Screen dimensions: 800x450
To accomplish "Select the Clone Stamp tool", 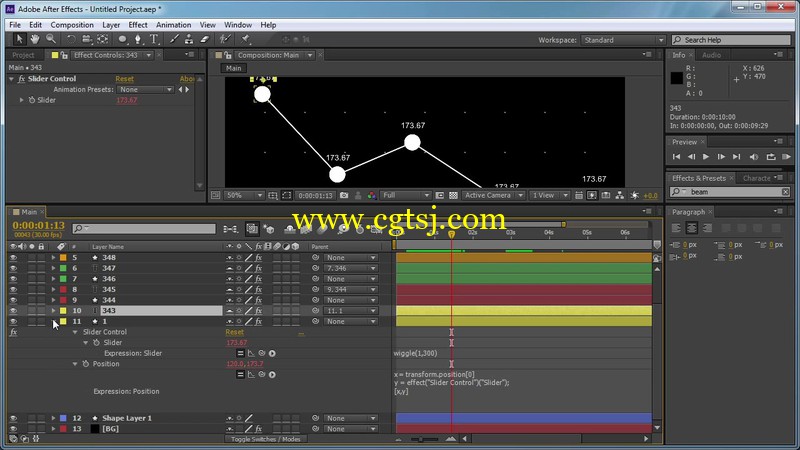I will coord(189,39).
